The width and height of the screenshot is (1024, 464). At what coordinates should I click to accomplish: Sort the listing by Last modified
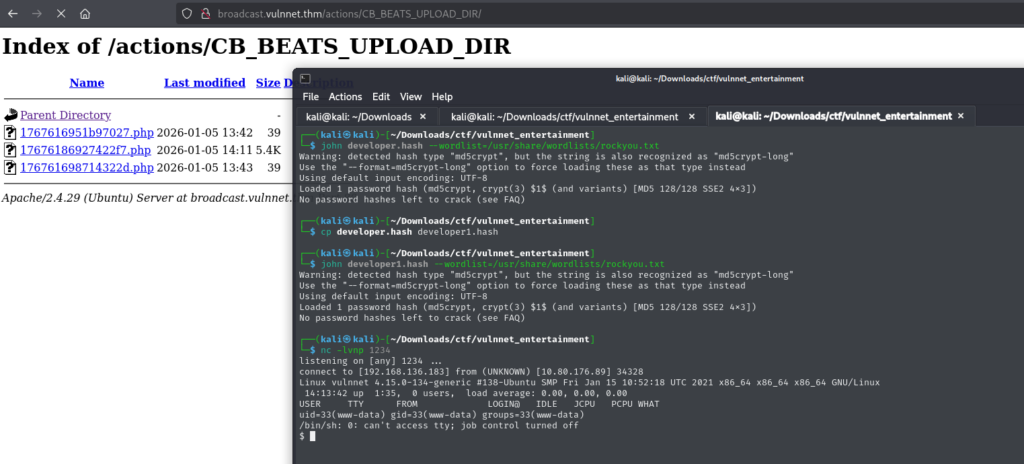[x=204, y=83]
